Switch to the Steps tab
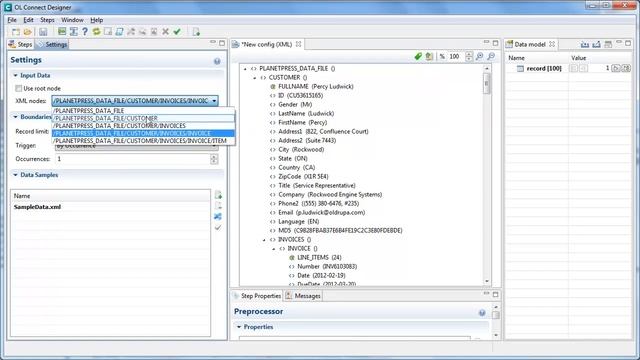This screenshot has width=640, height=360. 21,44
